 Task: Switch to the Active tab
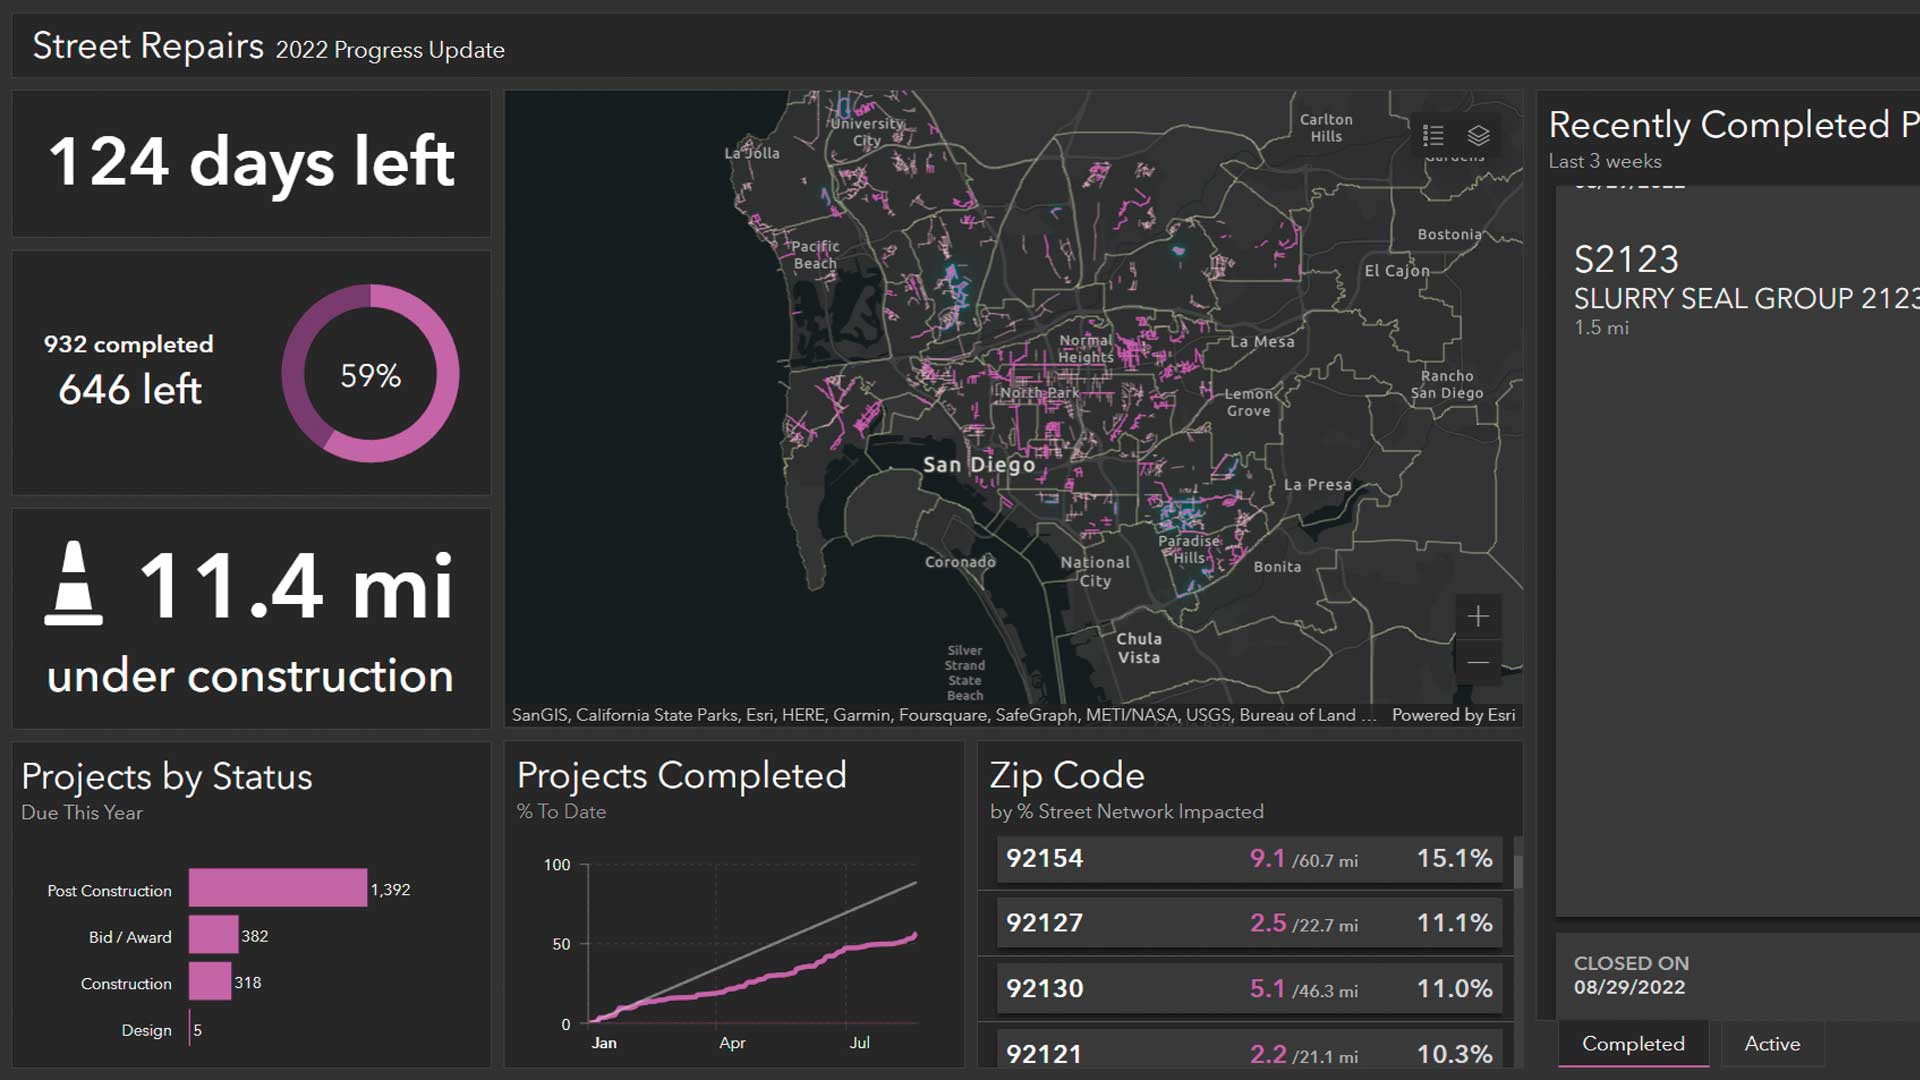[x=1772, y=1043]
